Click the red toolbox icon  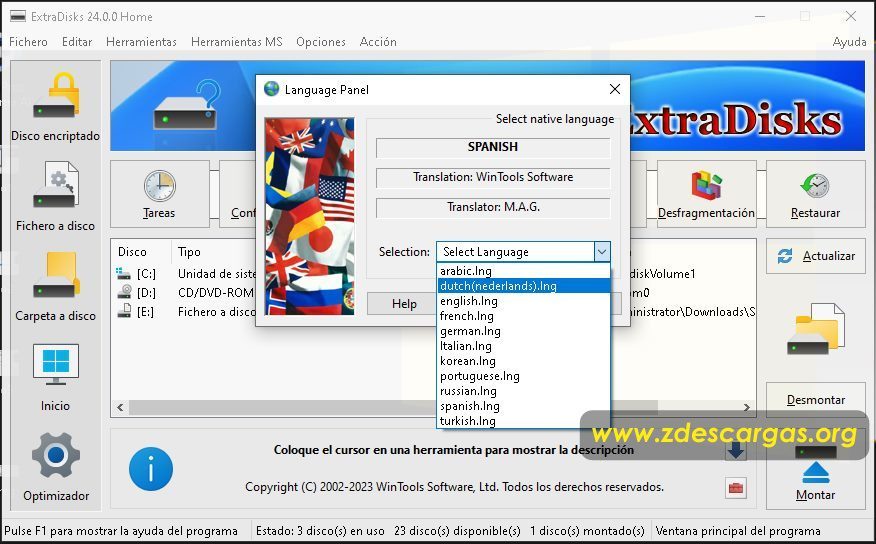coord(736,488)
